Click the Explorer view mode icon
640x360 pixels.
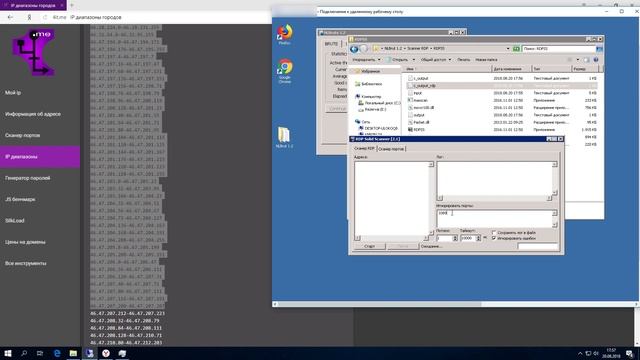570,60
